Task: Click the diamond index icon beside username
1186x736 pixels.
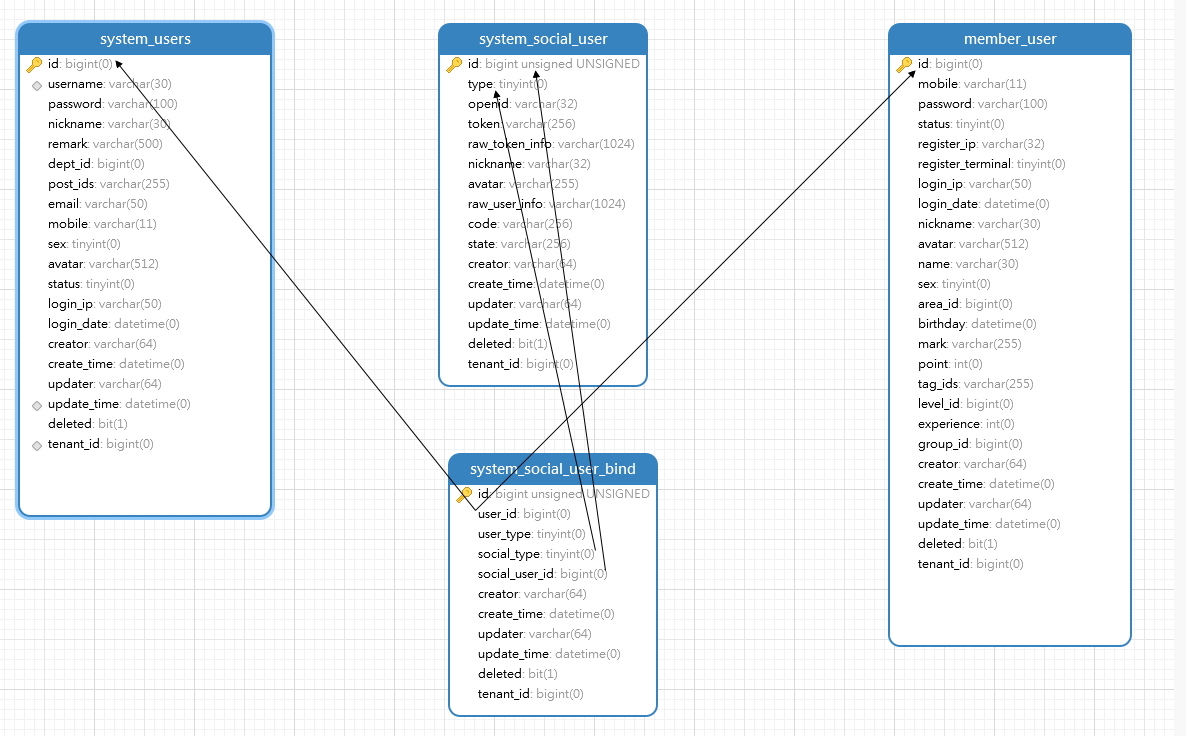Action: pyautogui.click(x=36, y=85)
